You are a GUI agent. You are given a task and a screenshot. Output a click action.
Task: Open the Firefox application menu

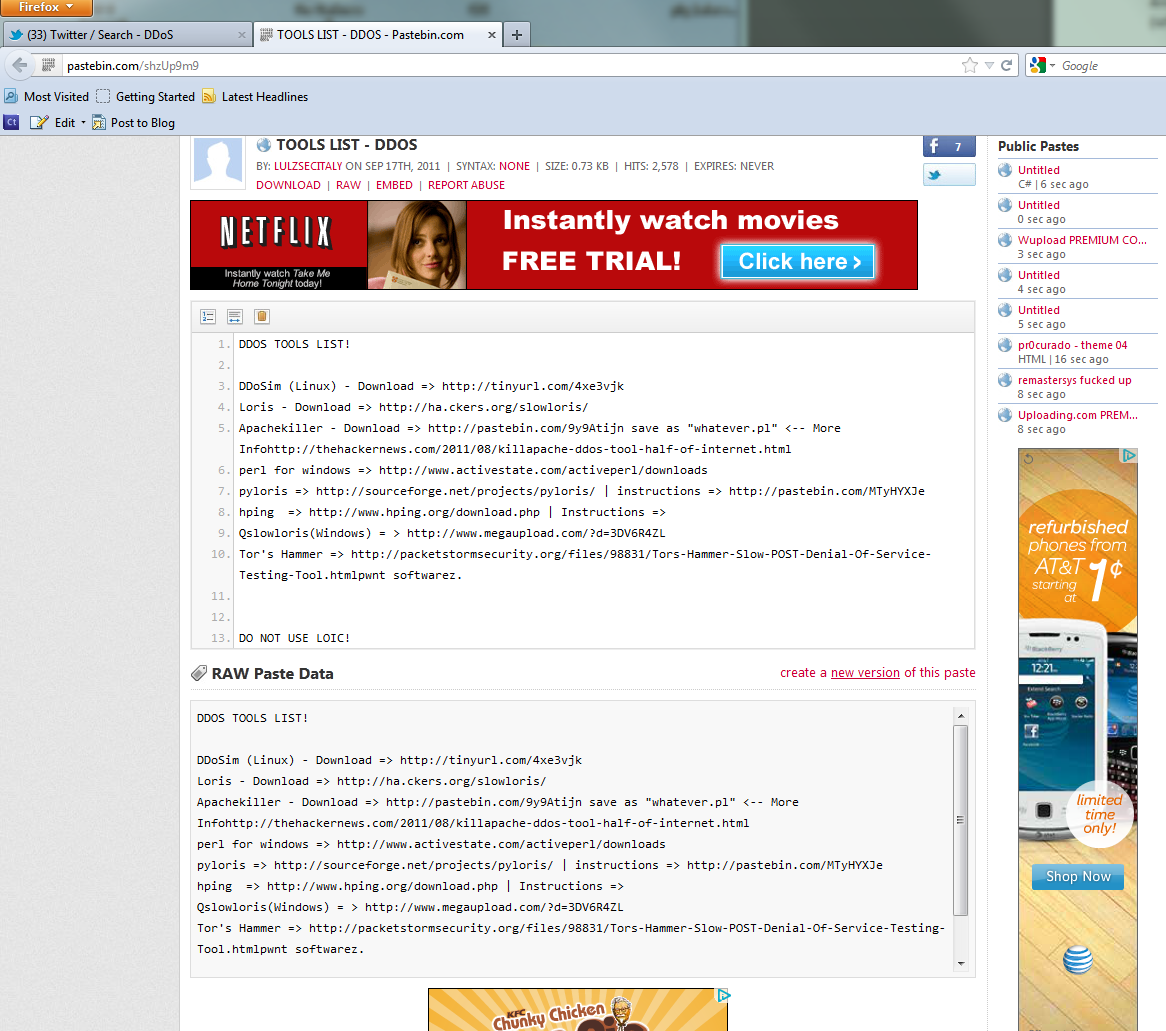[46, 7]
